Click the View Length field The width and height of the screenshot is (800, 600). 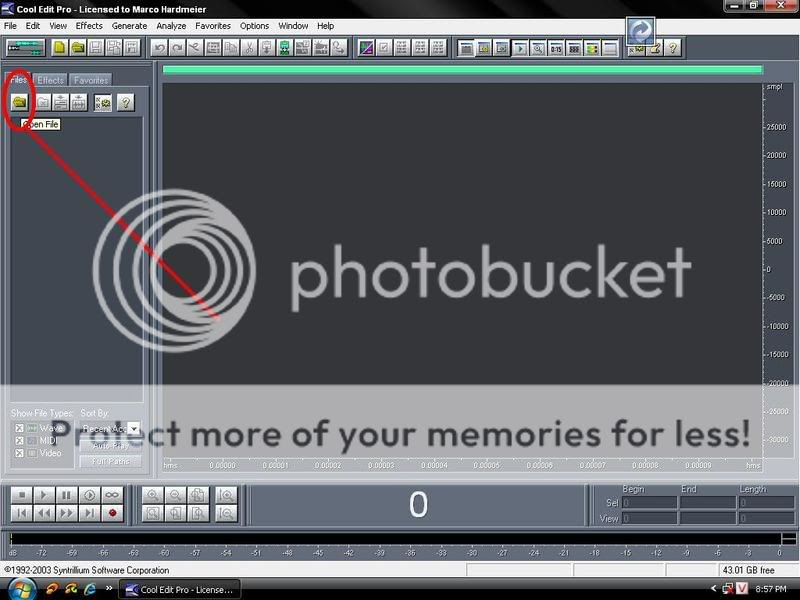pyautogui.click(x=766, y=518)
